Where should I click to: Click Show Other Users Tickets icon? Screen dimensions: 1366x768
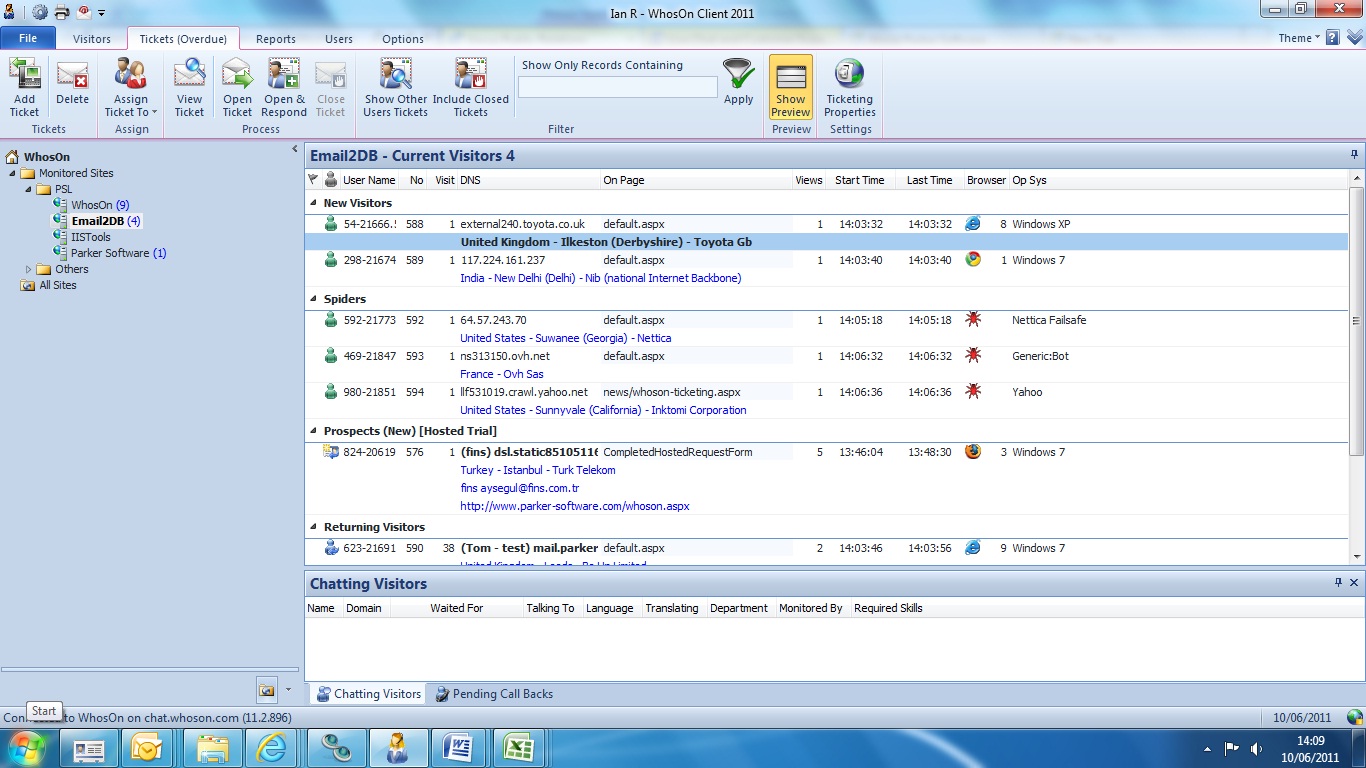(395, 87)
